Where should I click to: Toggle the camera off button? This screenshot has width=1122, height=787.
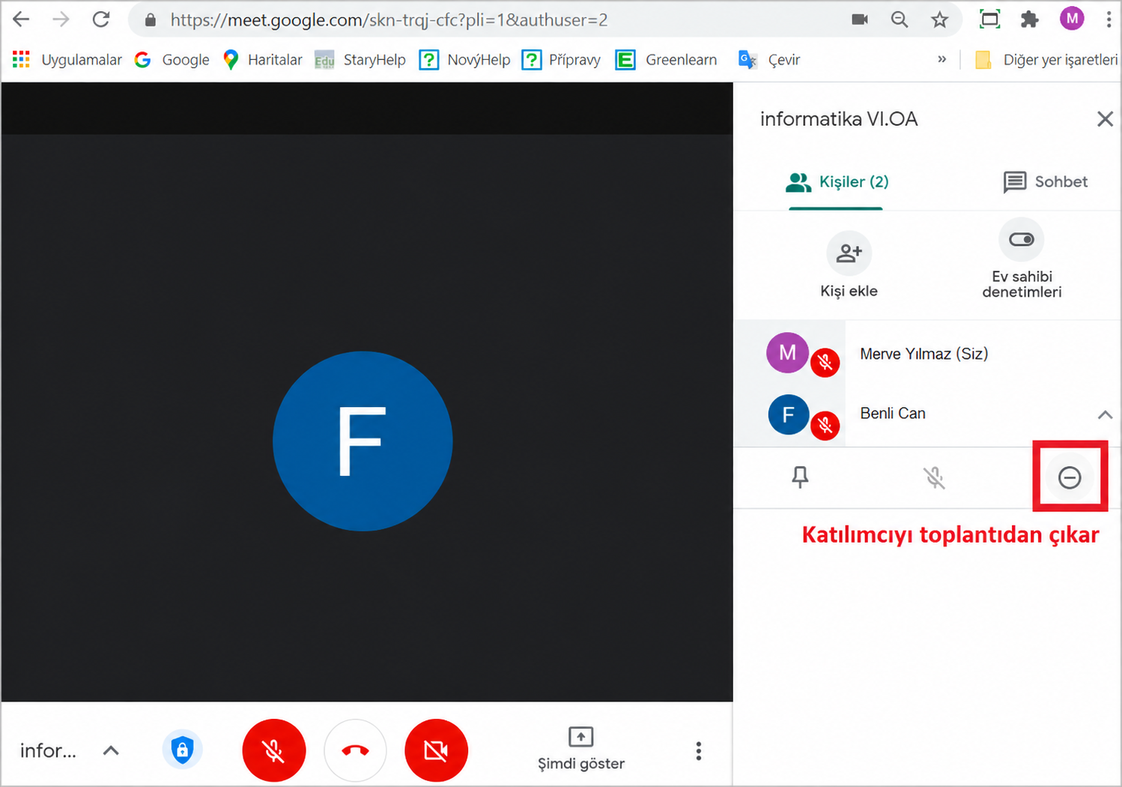tap(436, 751)
